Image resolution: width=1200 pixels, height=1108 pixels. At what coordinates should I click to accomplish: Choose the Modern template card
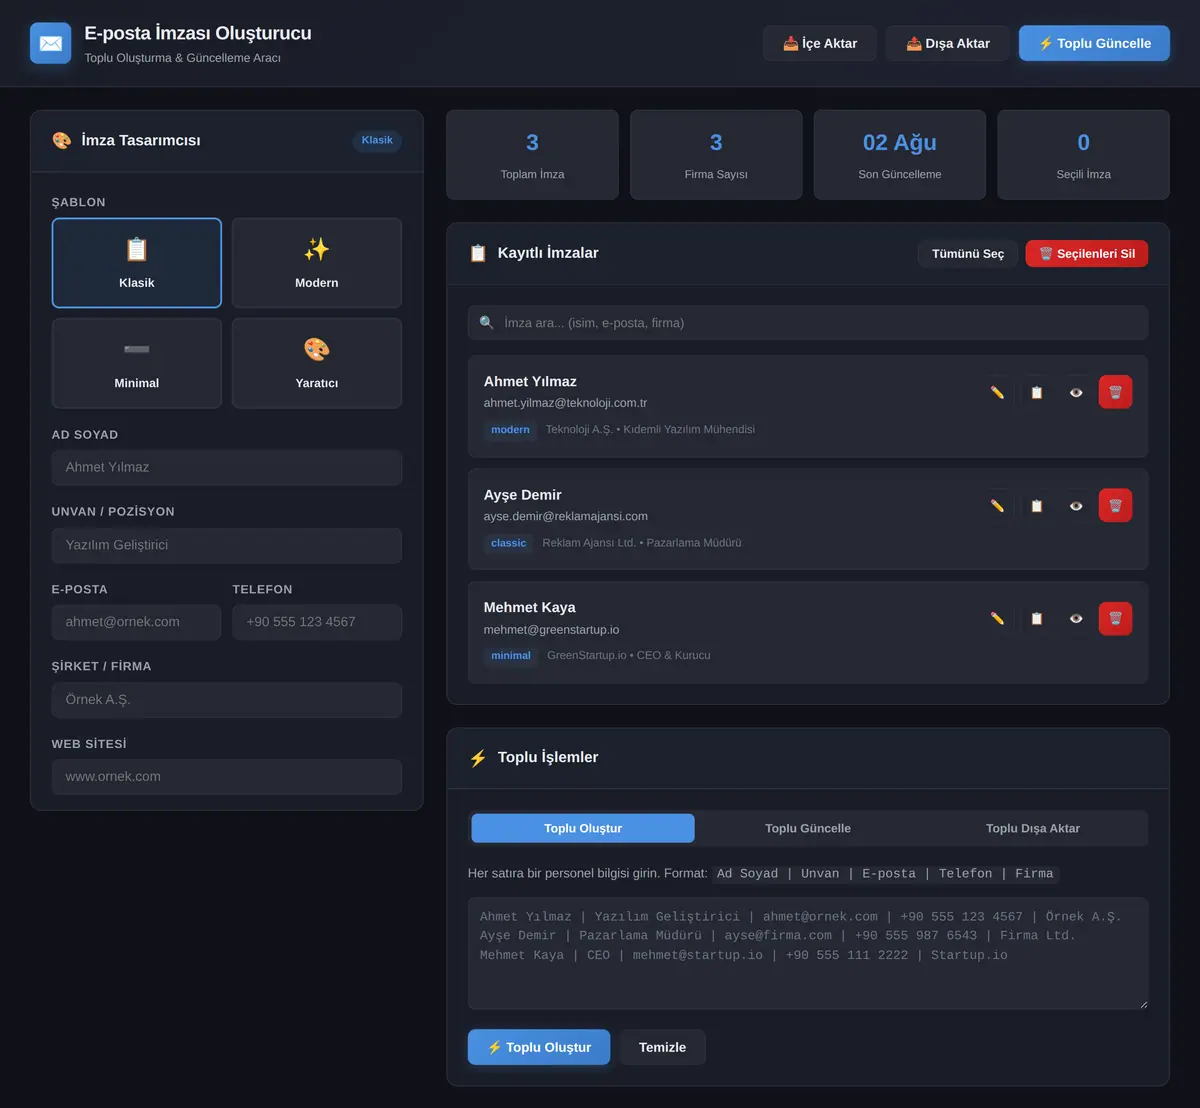coord(317,263)
